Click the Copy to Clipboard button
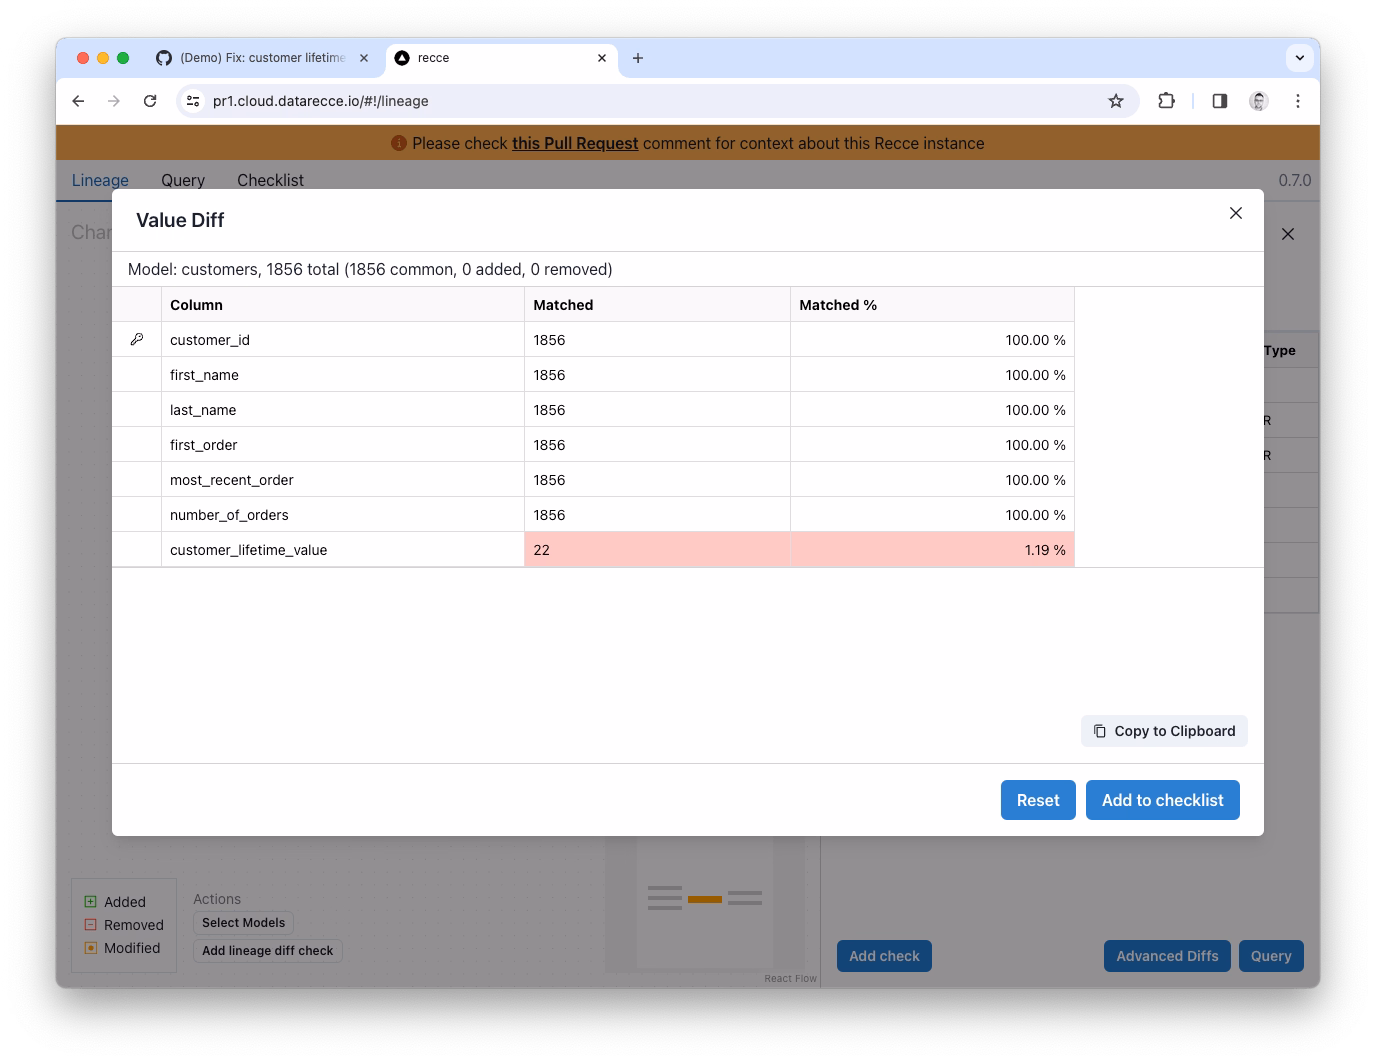Screen dimensions: 1376x1062 (x=1164, y=731)
